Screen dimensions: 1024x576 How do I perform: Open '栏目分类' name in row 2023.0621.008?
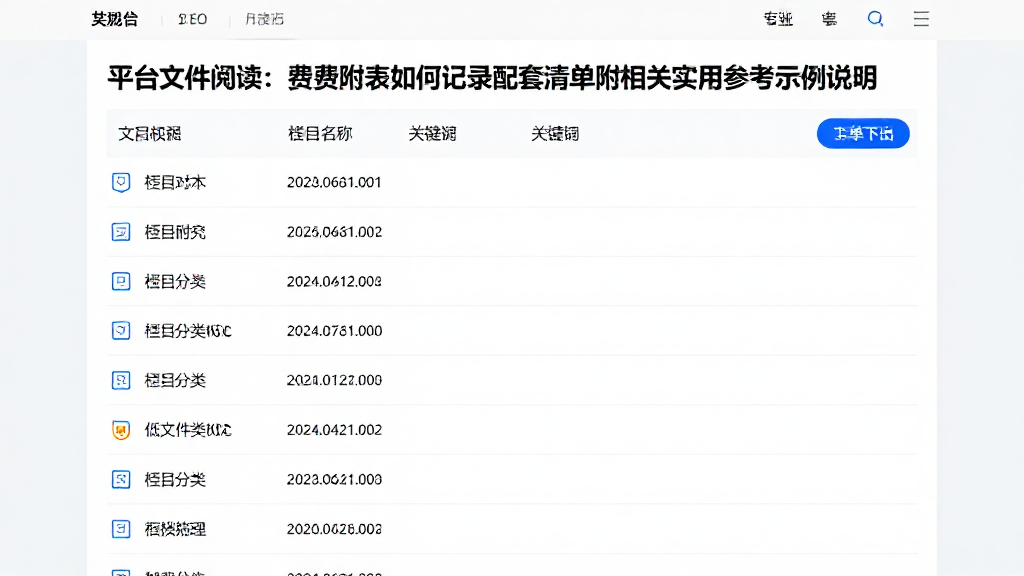175,479
